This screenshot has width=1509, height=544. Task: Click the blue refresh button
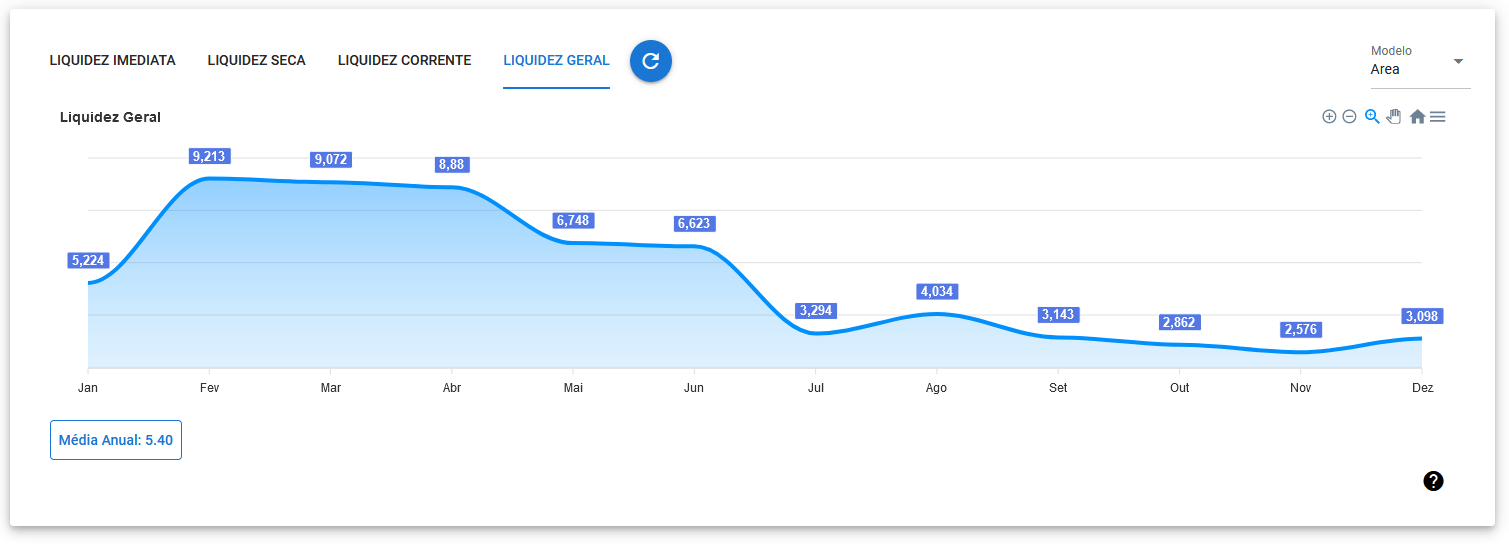point(651,61)
